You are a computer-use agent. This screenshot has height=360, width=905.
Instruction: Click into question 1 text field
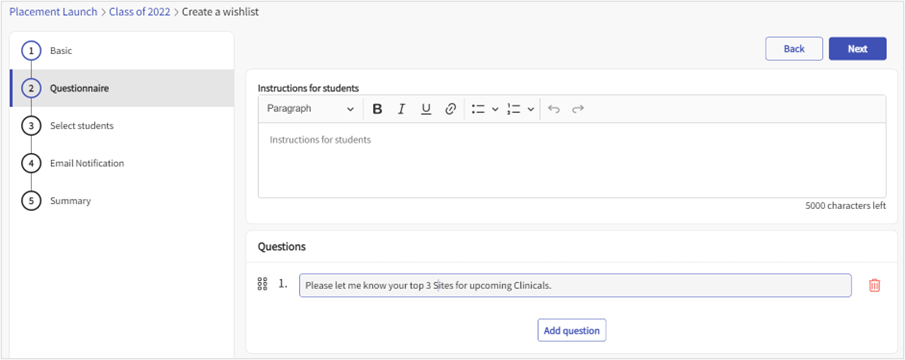point(575,285)
